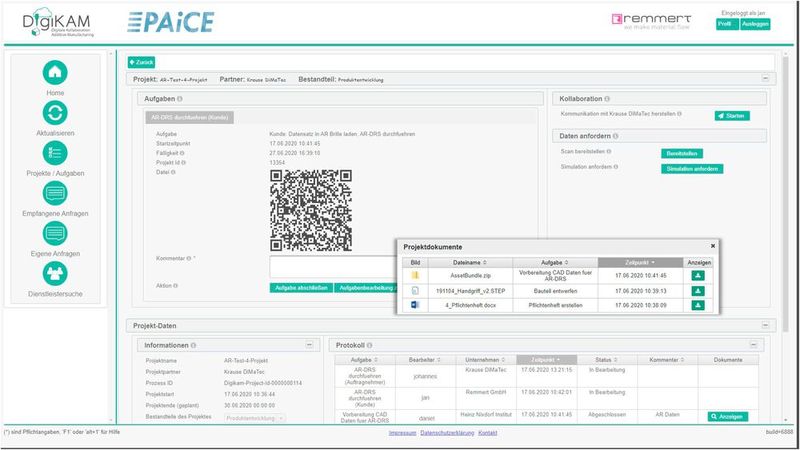Viewport: 800px width, 450px height.
Task: Open the Profil button
Action: pyautogui.click(x=727, y=24)
